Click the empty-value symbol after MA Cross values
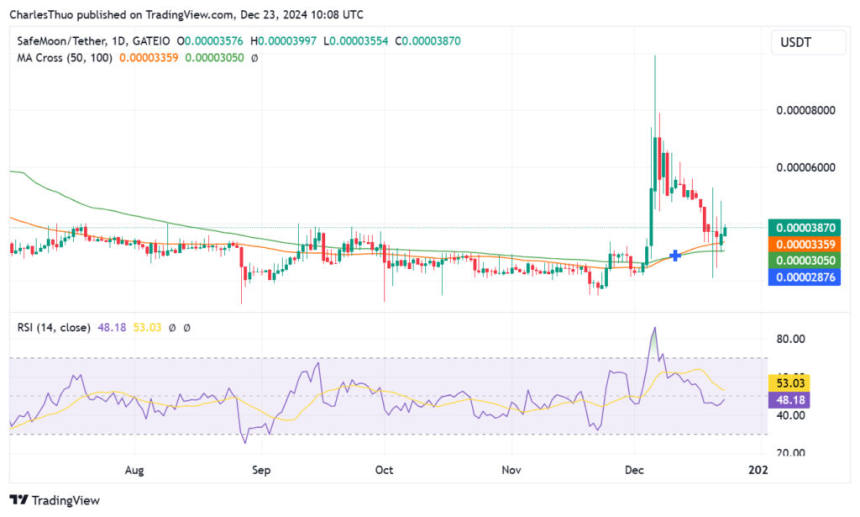Image resolution: width=860 pixels, height=517 pixels. tap(254, 58)
